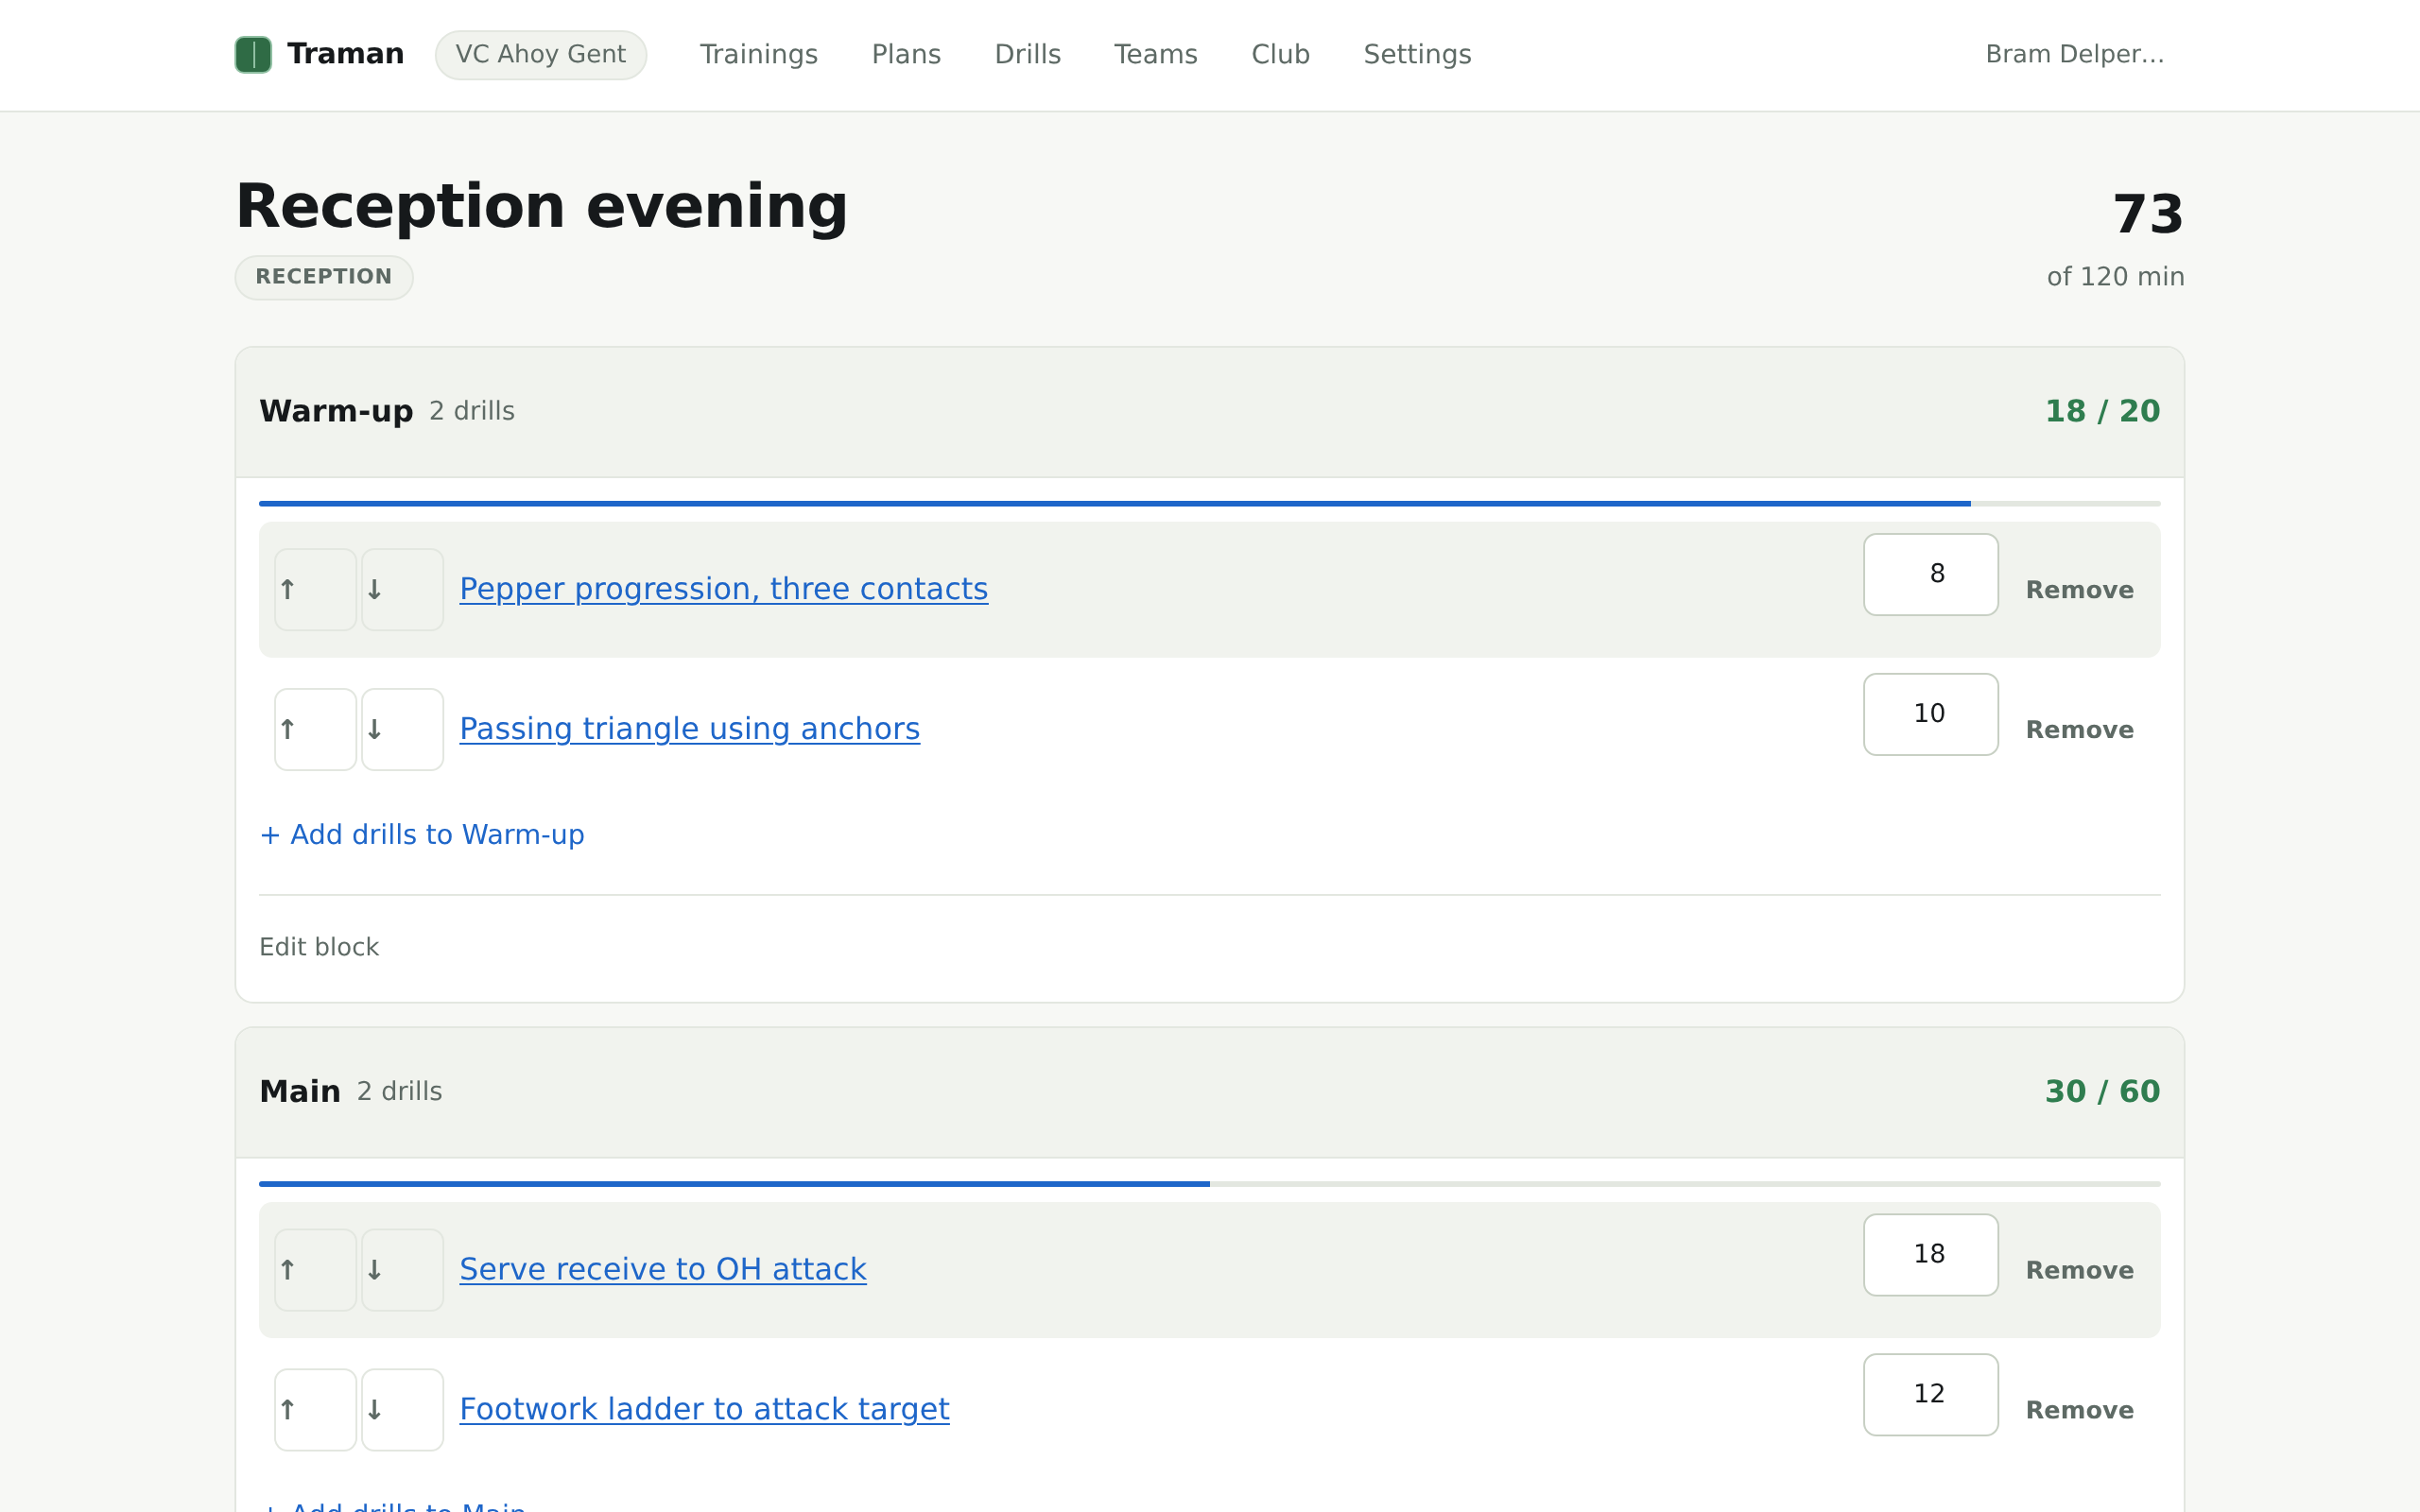Open the Bram Delper... user menu
Image resolution: width=2420 pixels, height=1512 pixels.
pyautogui.click(x=2075, y=55)
